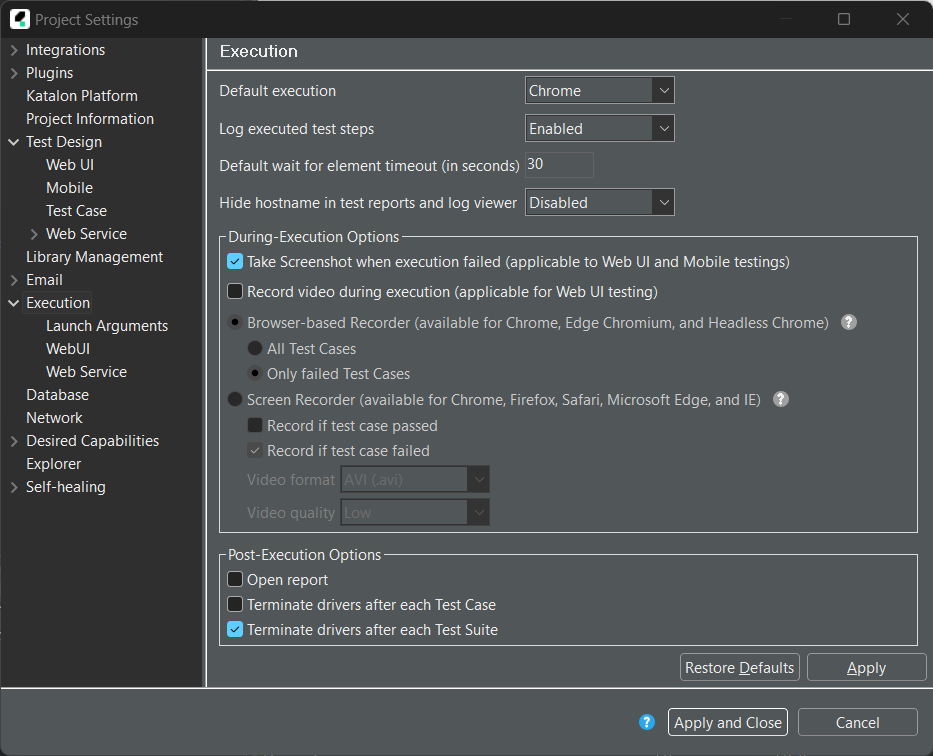Expand the Desired Capabilities node

coord(14,441)
